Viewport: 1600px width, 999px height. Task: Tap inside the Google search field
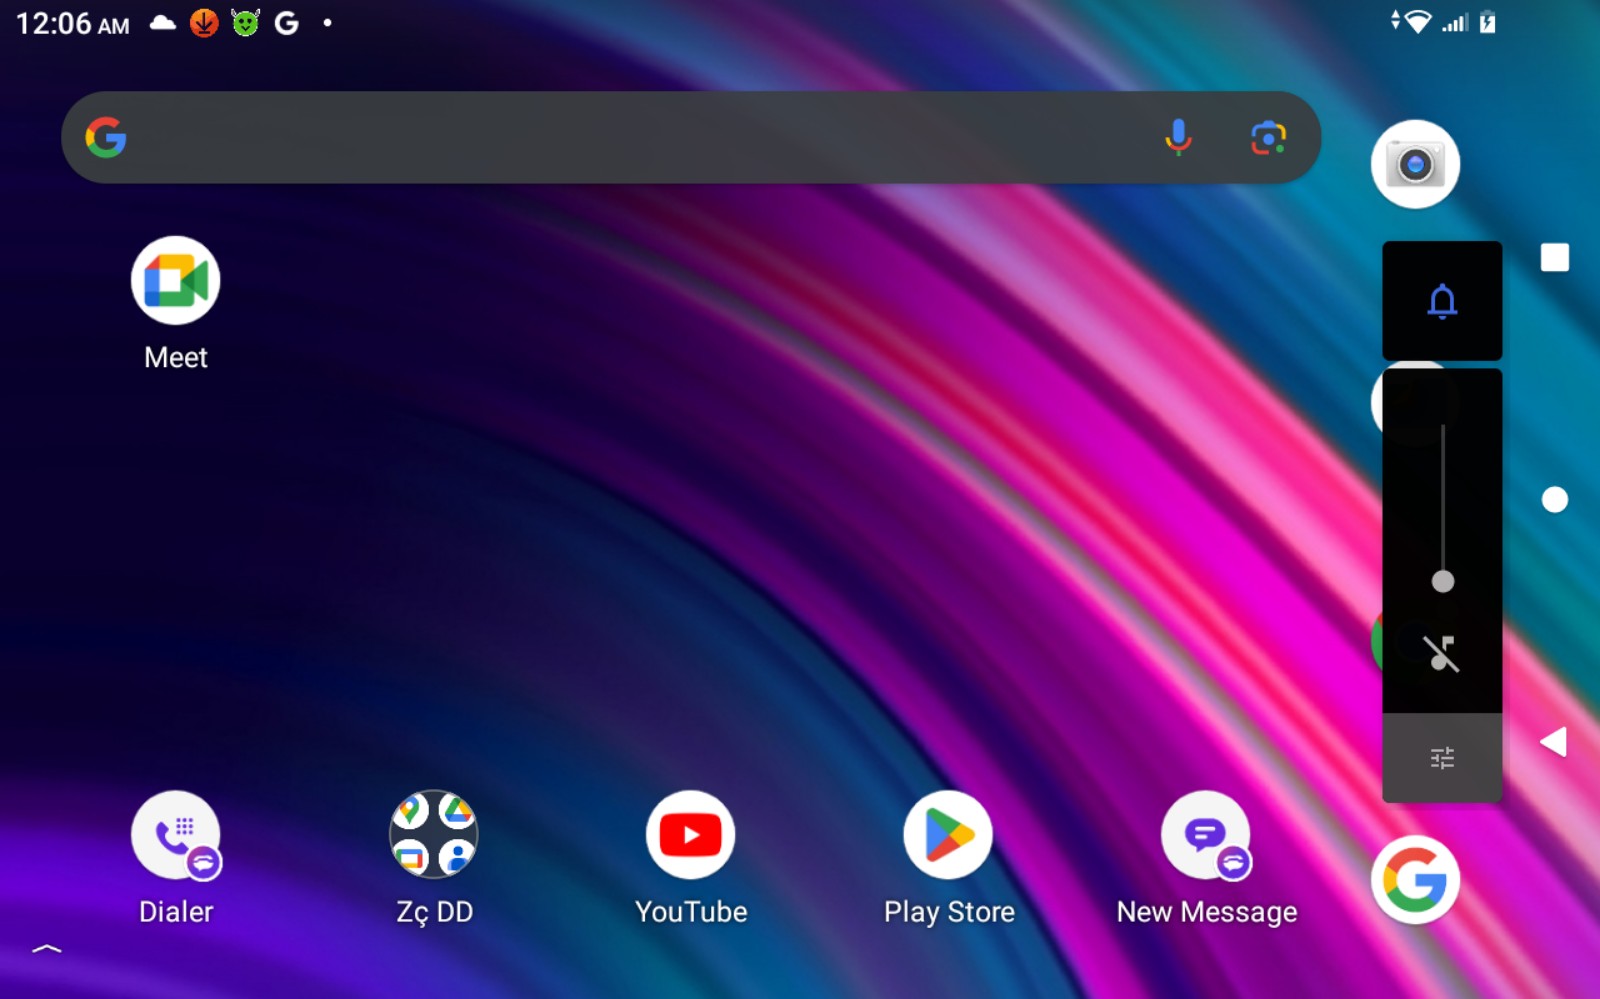coord(691,137)
